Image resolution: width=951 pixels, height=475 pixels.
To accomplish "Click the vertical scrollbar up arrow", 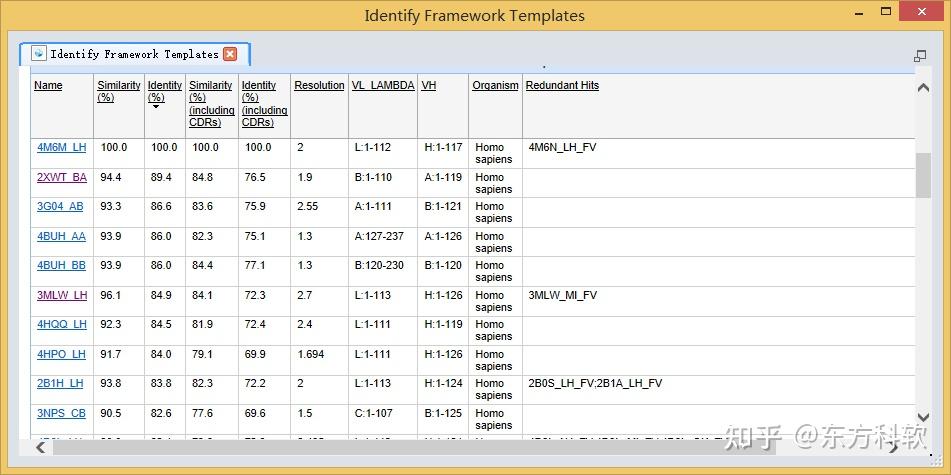I will [x=923, y=88].
